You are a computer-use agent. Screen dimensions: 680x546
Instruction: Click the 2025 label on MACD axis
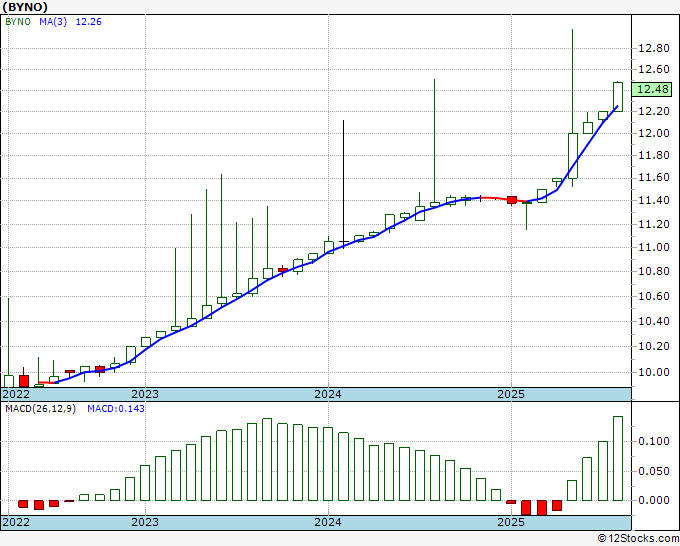coord(511,522)
